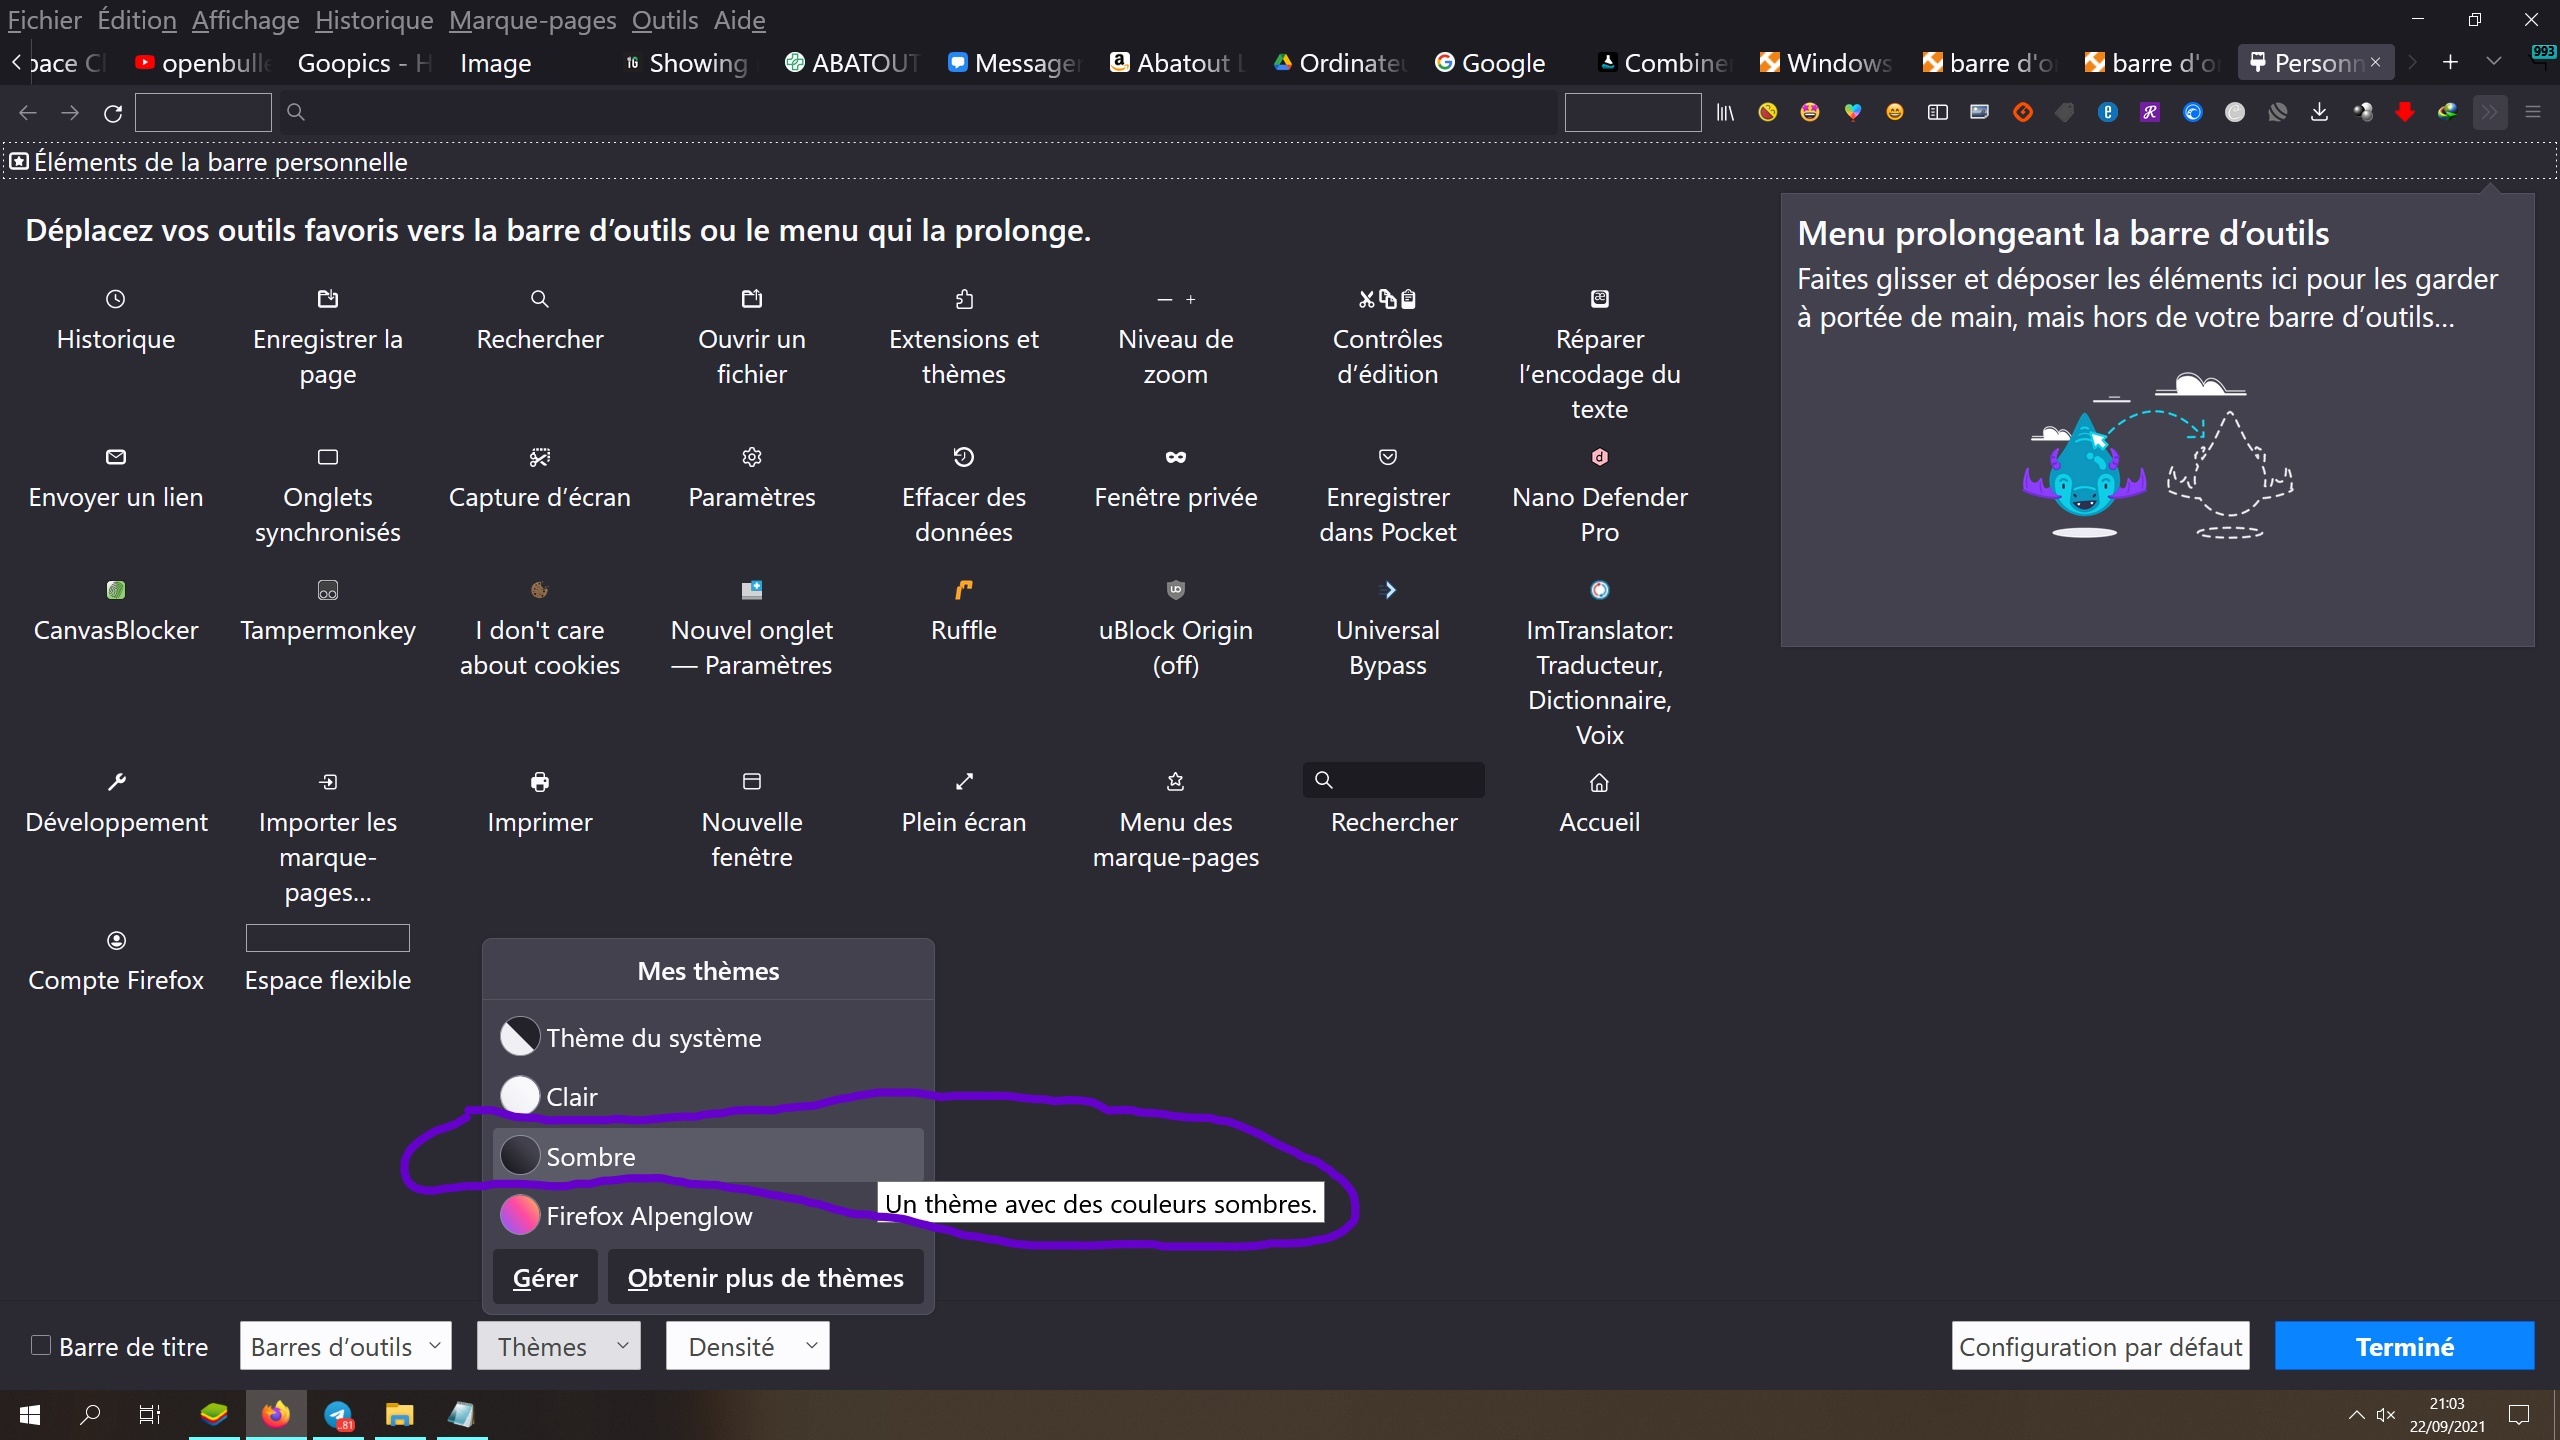
Task: Select the Développement wrench icon
Action: point(116,782)
